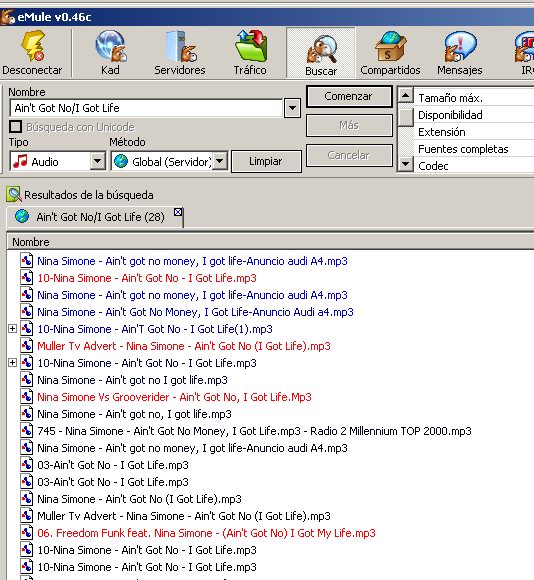The height and width of the screenshot is (580, 534).
Task: Click the globe icon on the search results tab
Action: 22,216
